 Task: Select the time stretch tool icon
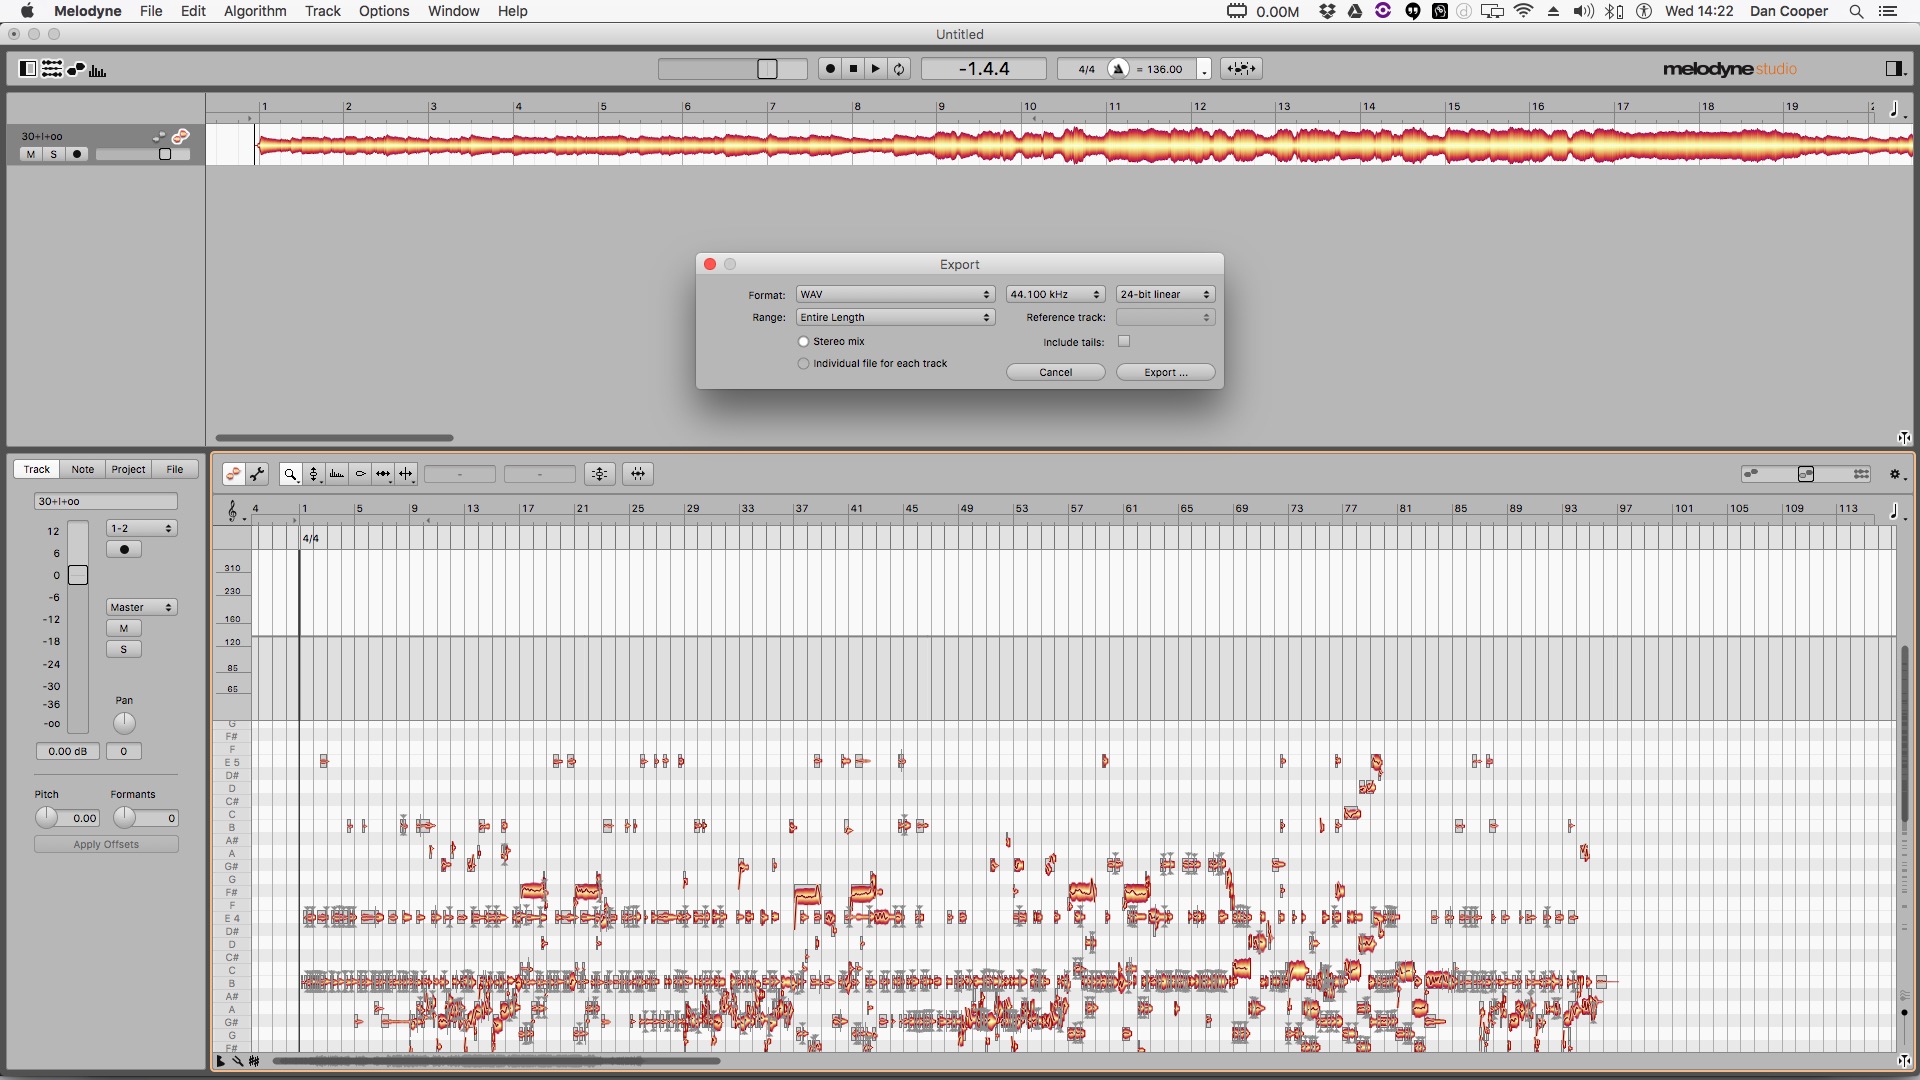tap(386, 473)
